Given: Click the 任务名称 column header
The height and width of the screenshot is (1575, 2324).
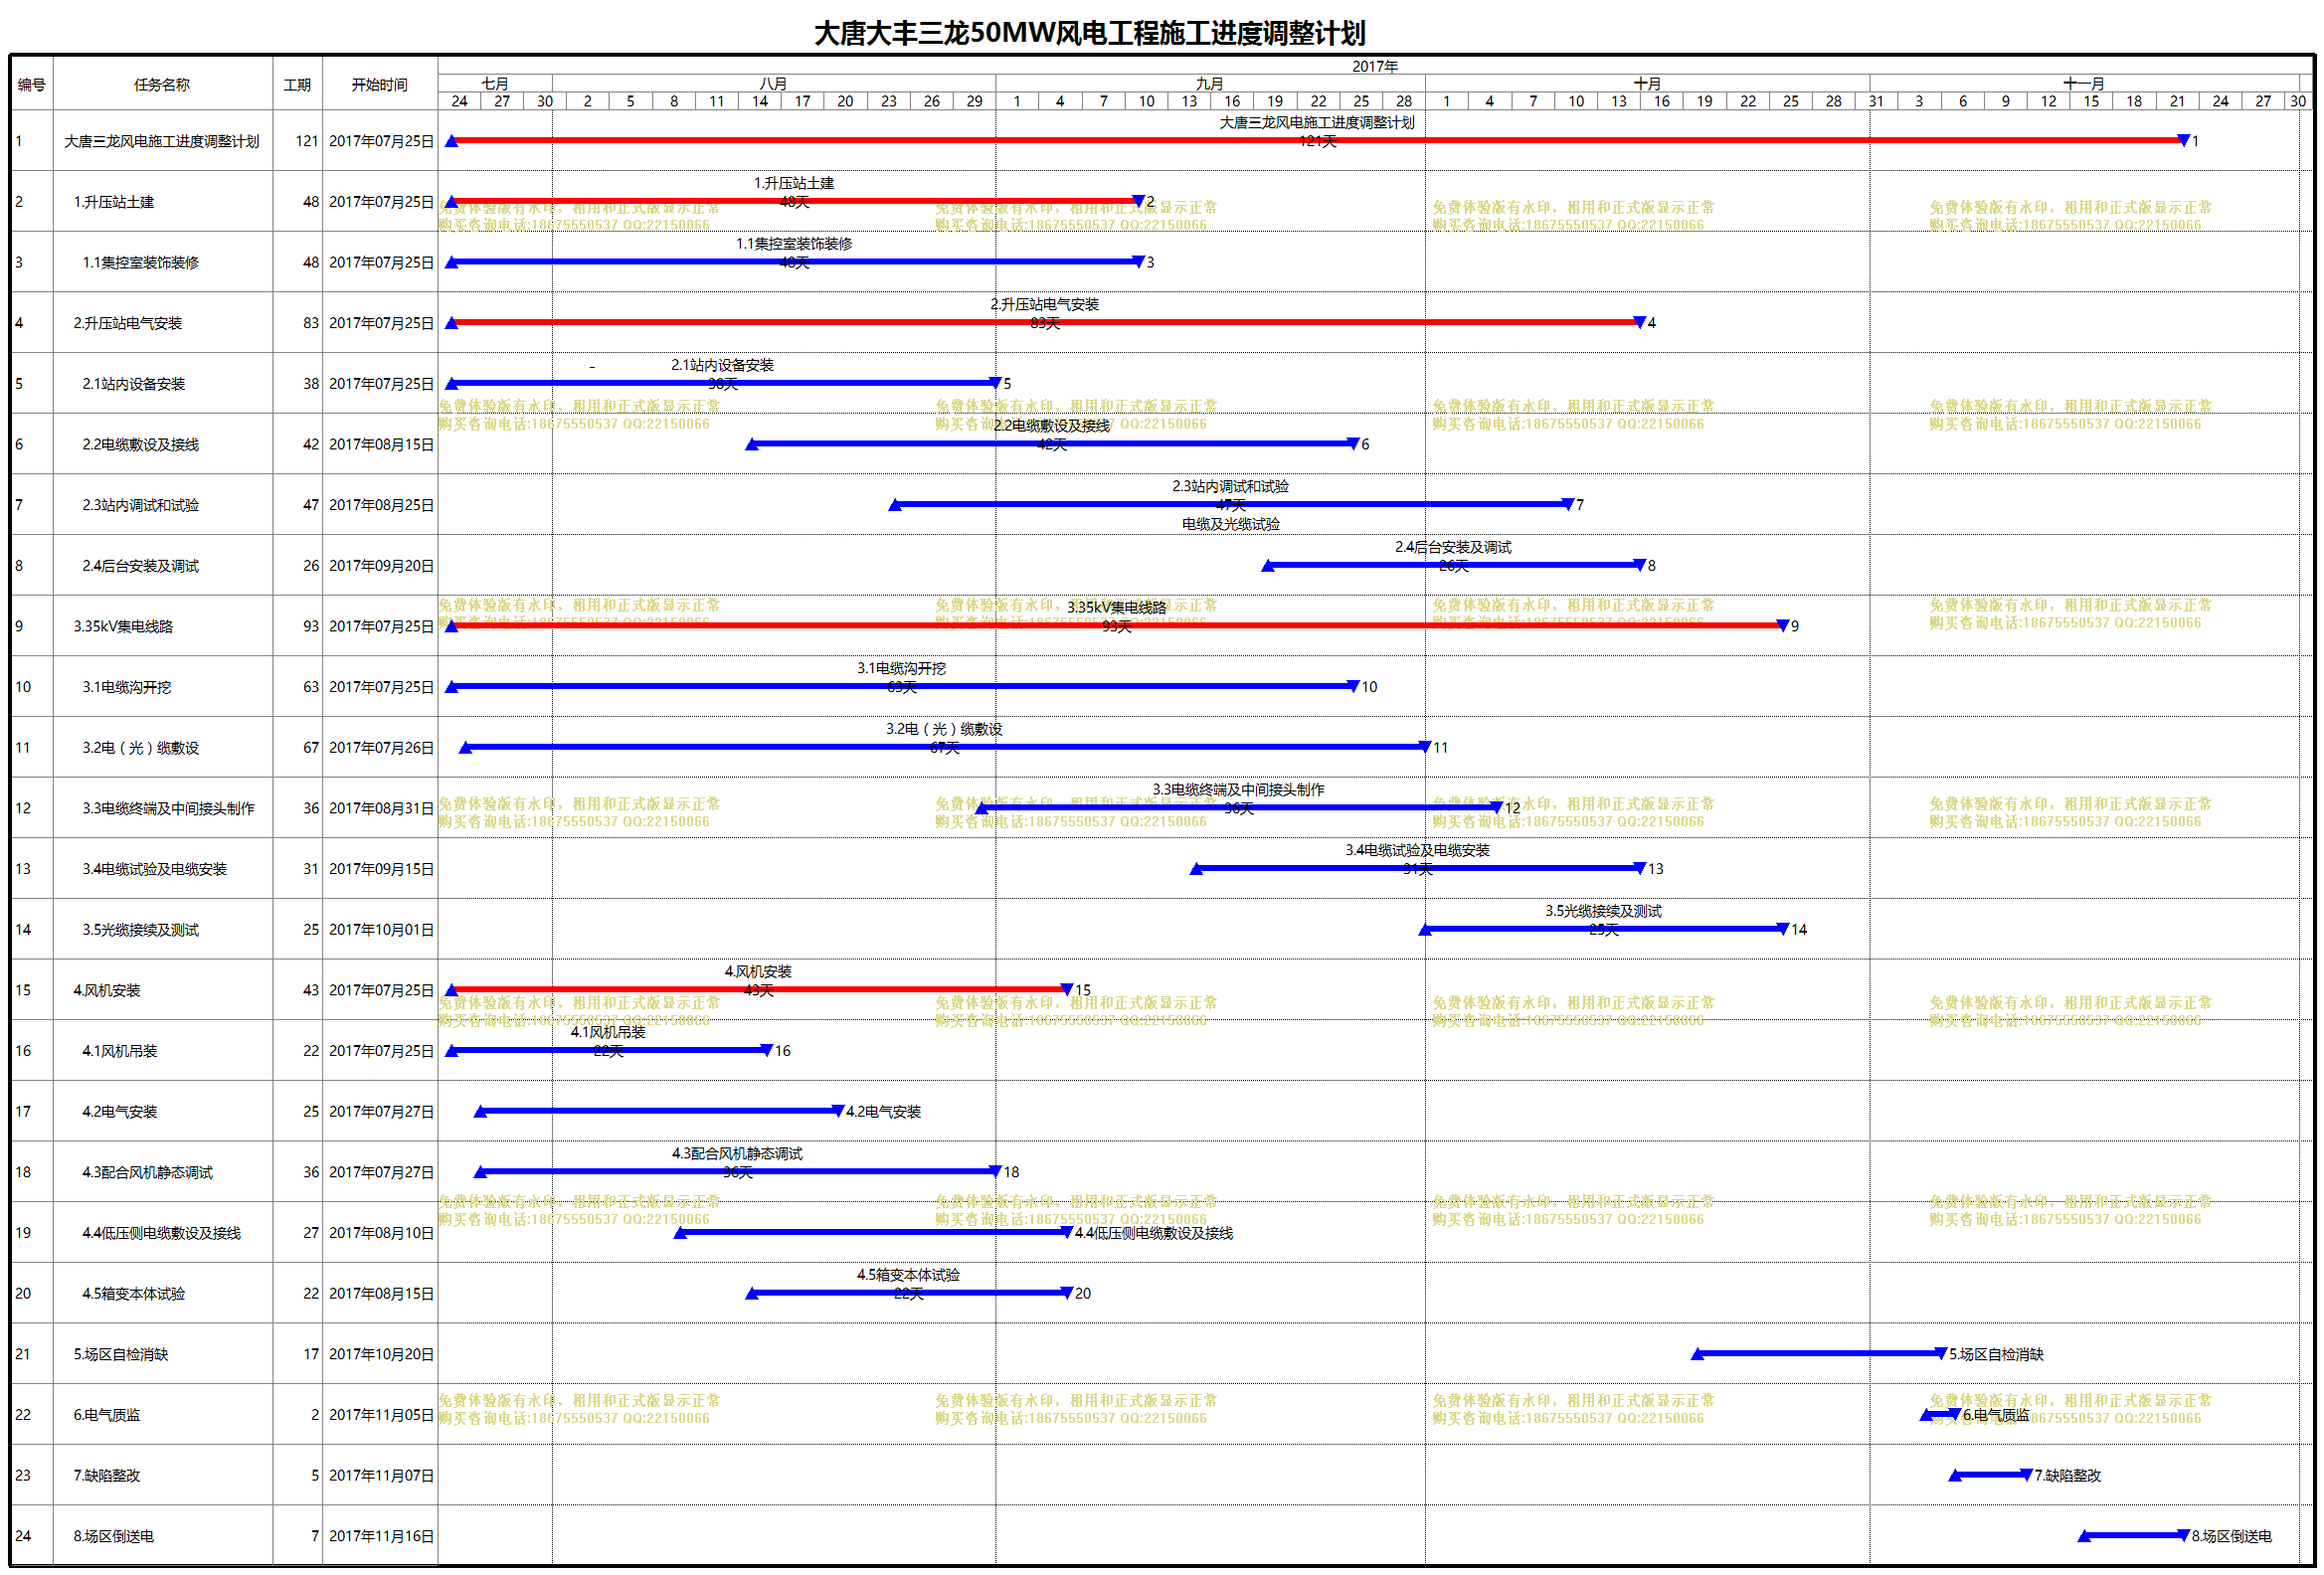Looking at the screenshot, I should click(x=162, y=85).
